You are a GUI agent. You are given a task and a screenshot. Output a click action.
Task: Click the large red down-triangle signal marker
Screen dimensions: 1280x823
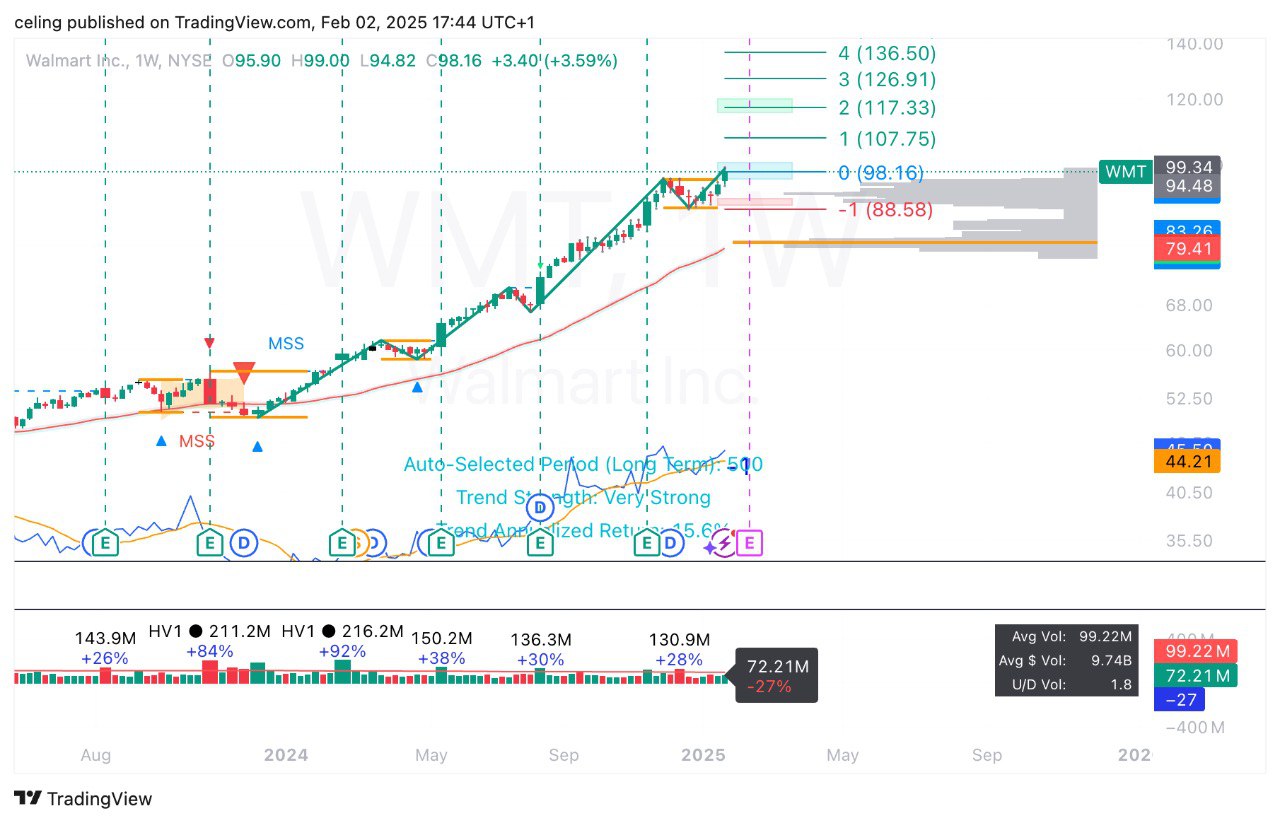click(243, 373)
